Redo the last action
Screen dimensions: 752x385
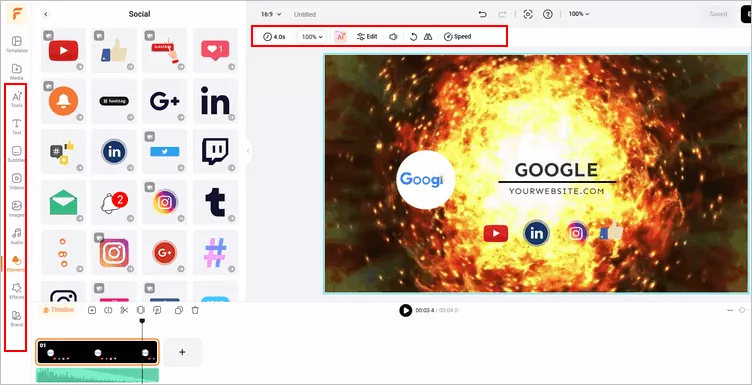502,14
